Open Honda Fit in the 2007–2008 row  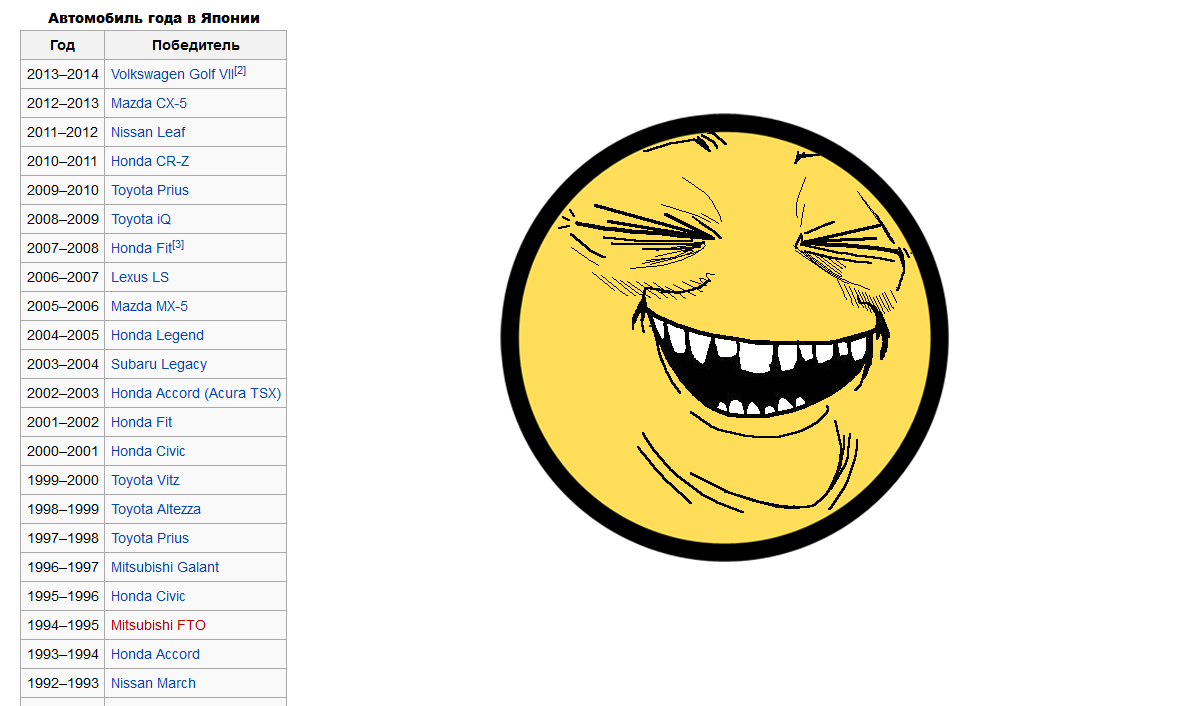[x=141, y=249]
